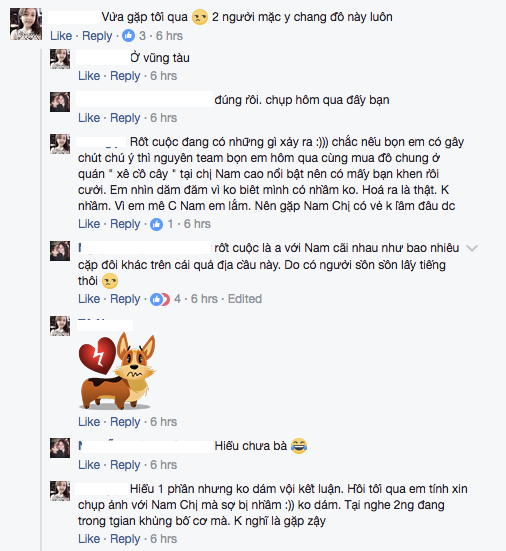Reply to the corgi sticker comment
Image resolution: width=506 pixels, height=551 pixels.
[125, 422]
